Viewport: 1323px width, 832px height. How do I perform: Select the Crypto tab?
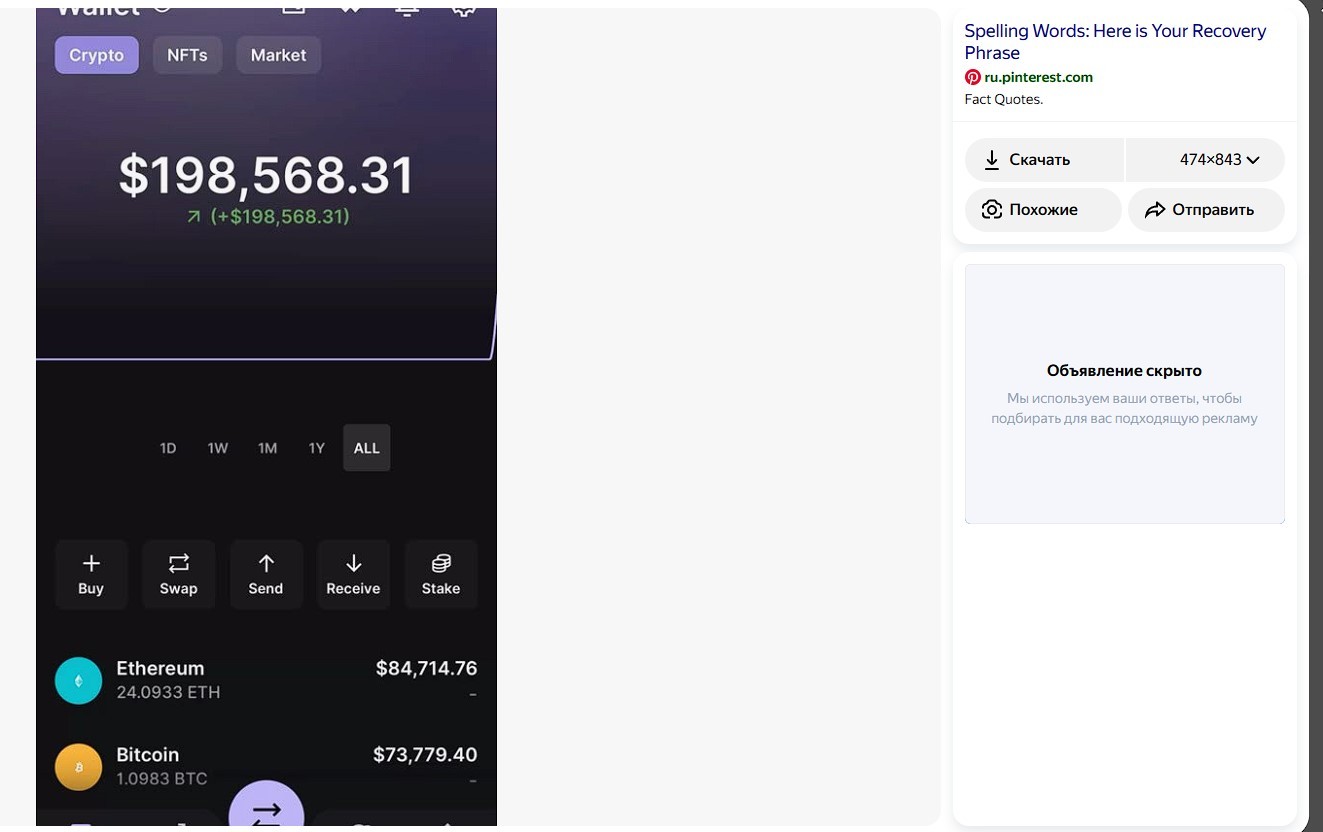pos(96,55)
